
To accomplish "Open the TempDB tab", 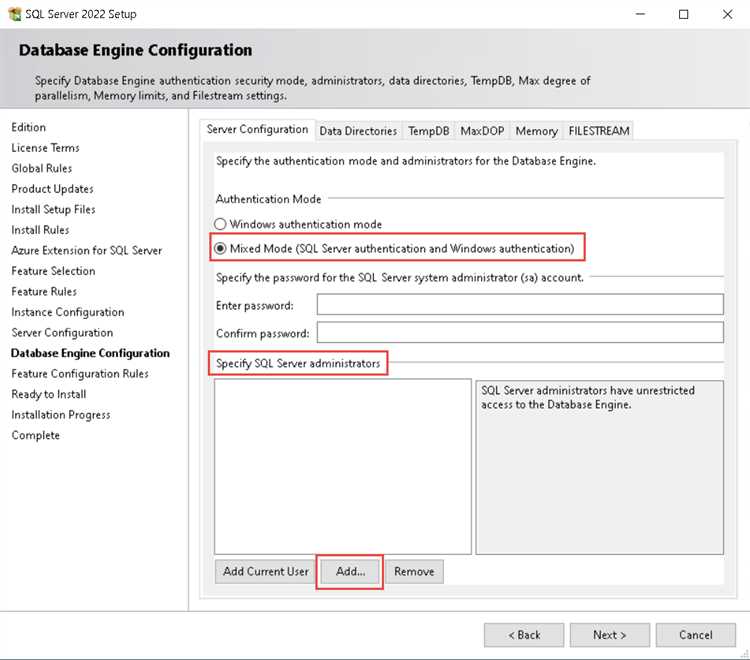I will pos(428,131).
